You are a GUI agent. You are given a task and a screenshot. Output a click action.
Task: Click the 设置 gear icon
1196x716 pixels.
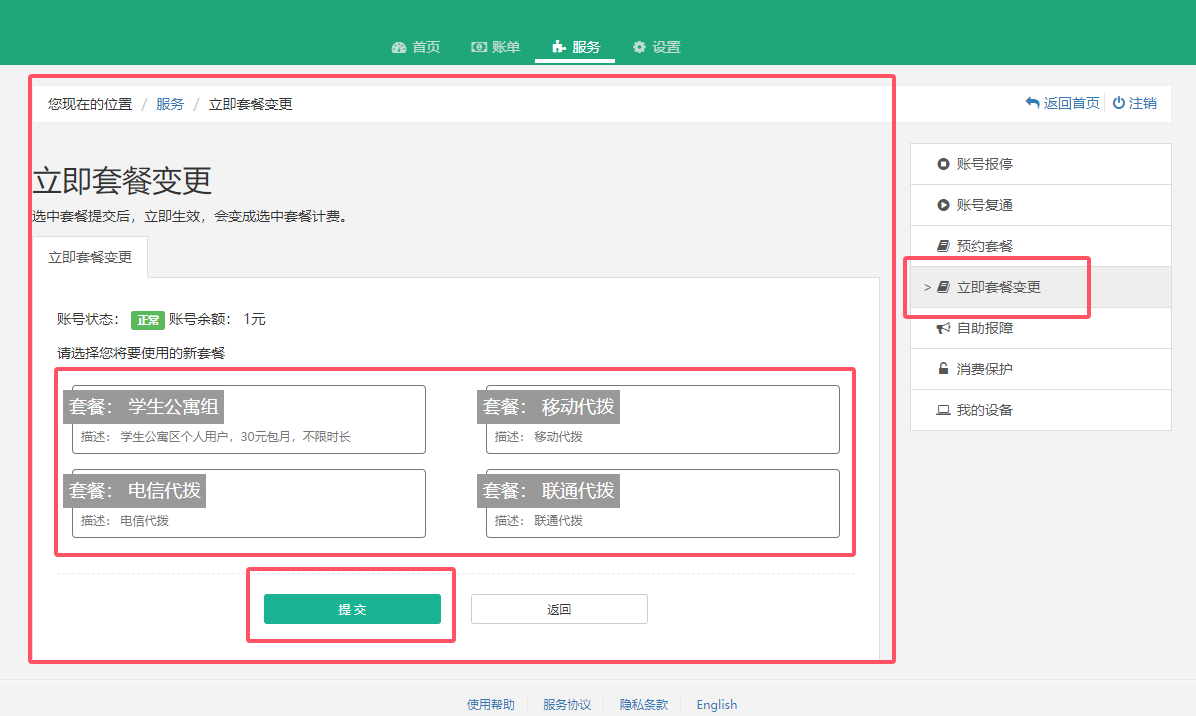639,48
